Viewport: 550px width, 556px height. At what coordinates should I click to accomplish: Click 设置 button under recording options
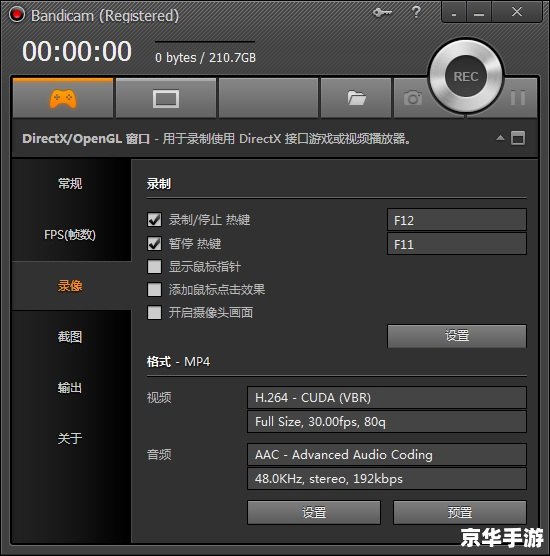[457, 336]
